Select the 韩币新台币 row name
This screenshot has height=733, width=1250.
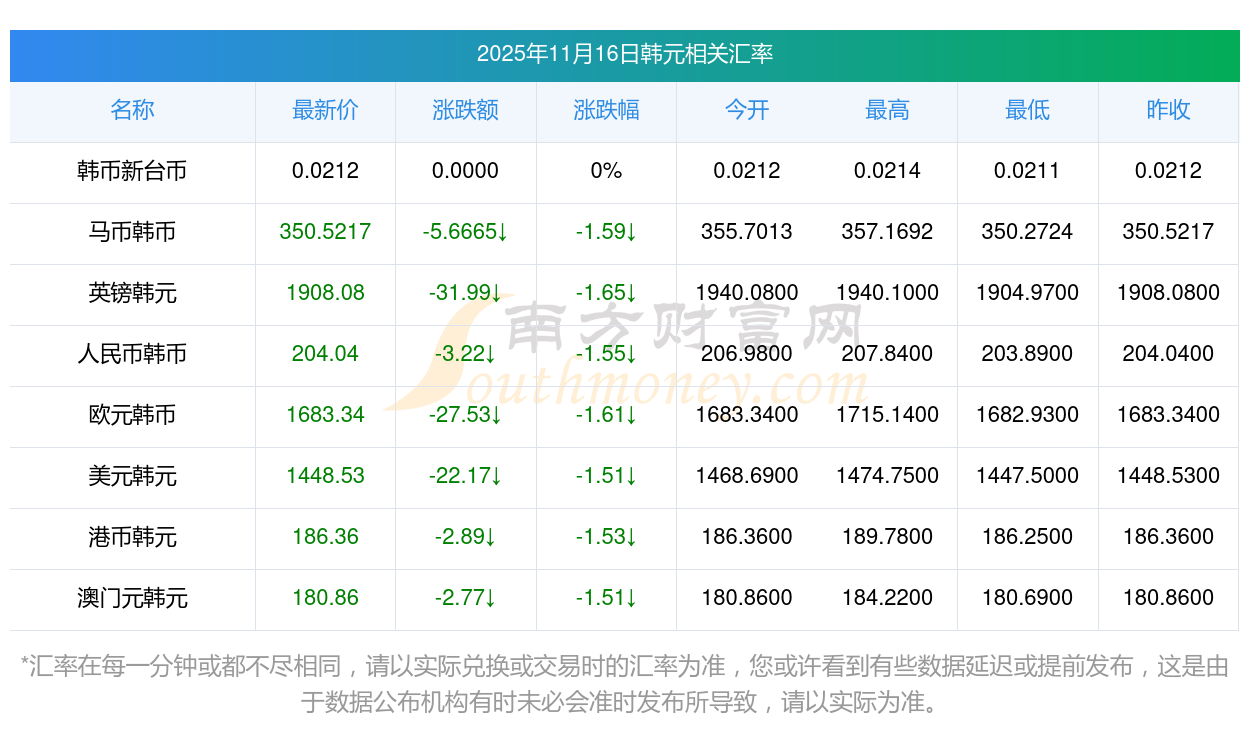click(x=132, y=171)
